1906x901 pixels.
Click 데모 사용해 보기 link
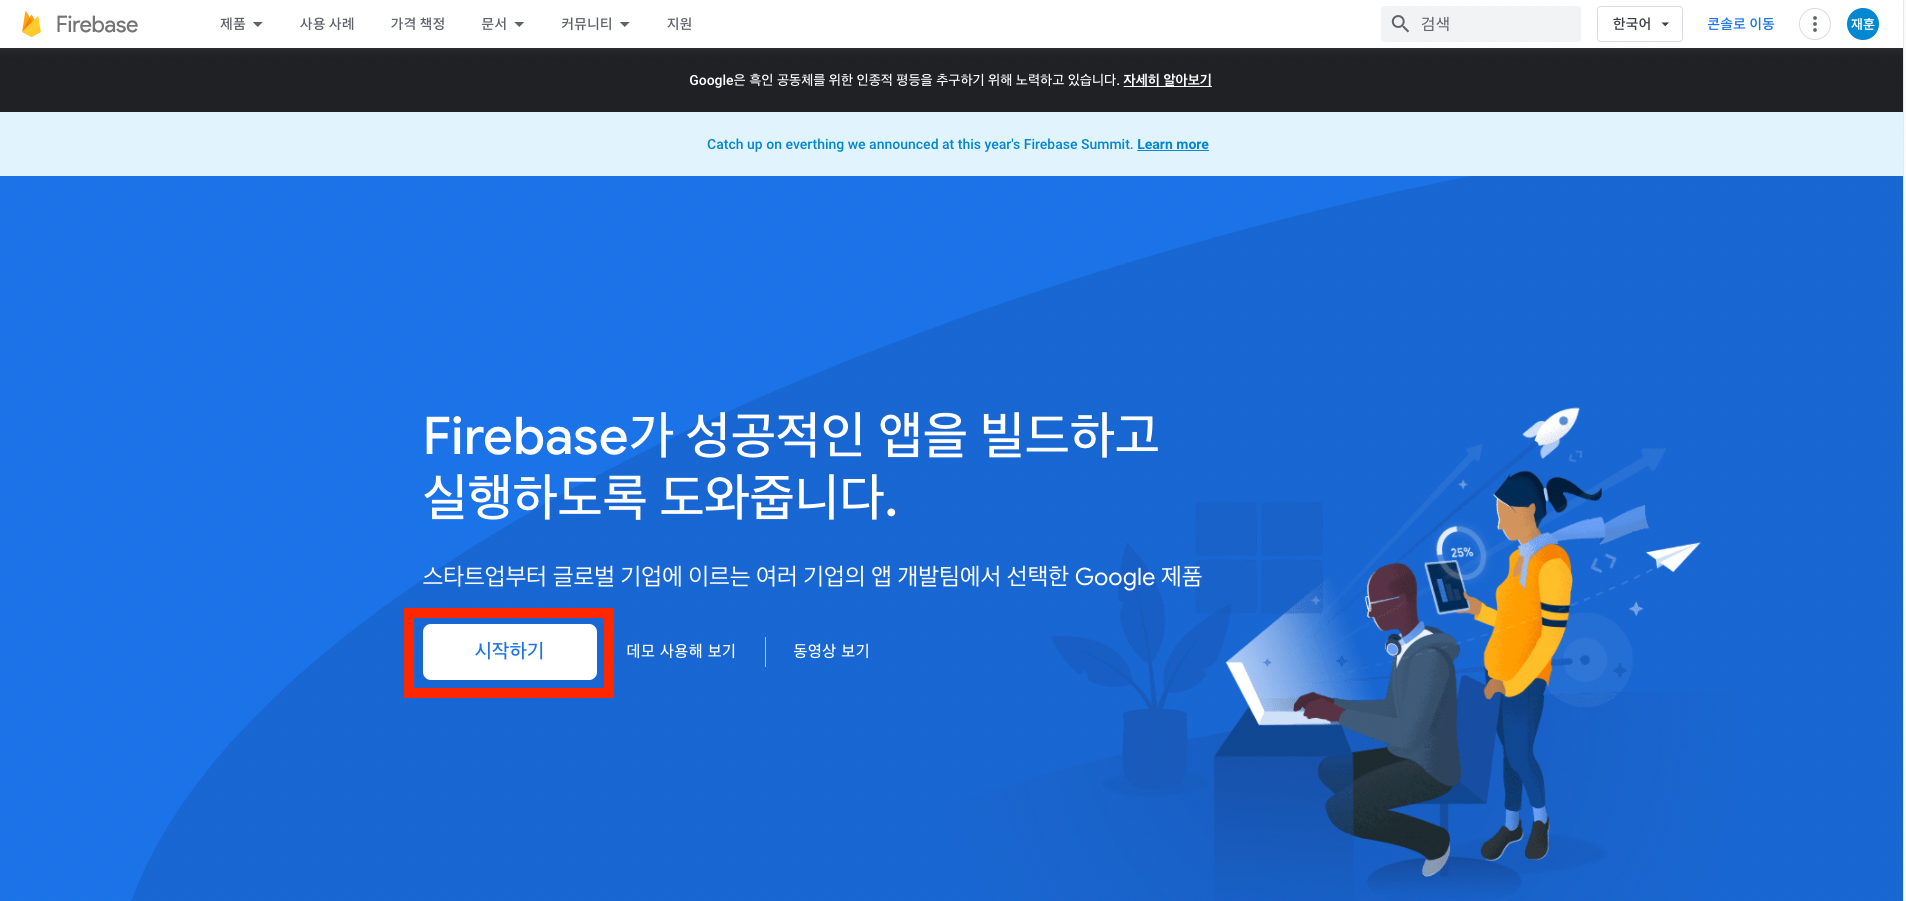coord(681,651)
